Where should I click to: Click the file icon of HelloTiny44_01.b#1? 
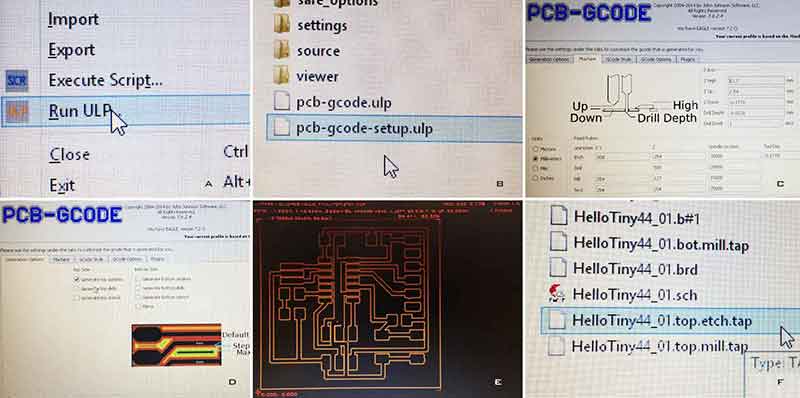559,216
